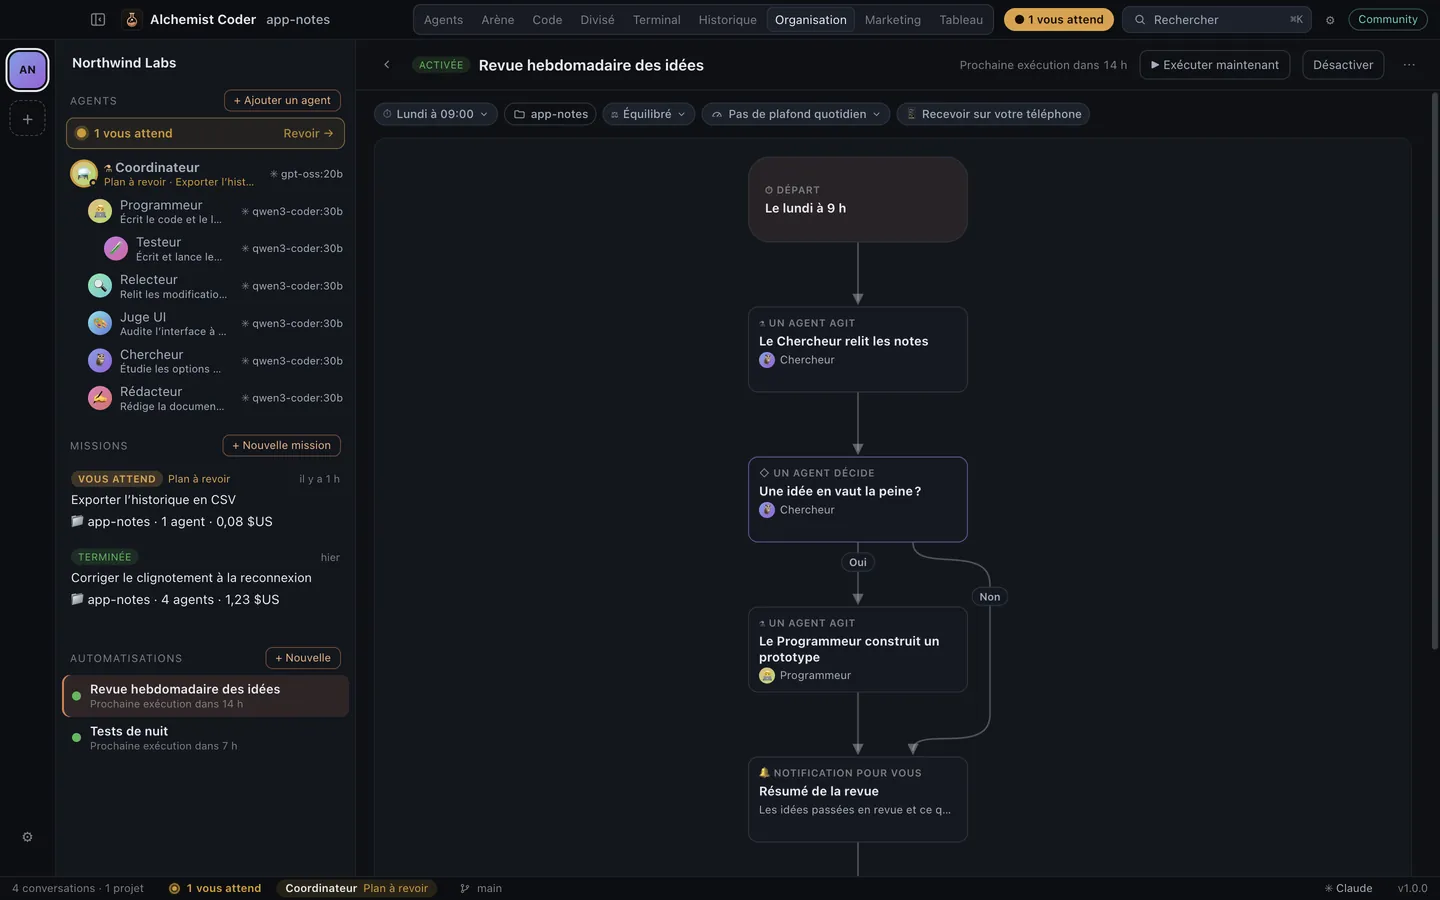Add a new workspace with plus icon
Image resolution: width=1440 pixels, height=900 pixels.
(x=27, y=119)
